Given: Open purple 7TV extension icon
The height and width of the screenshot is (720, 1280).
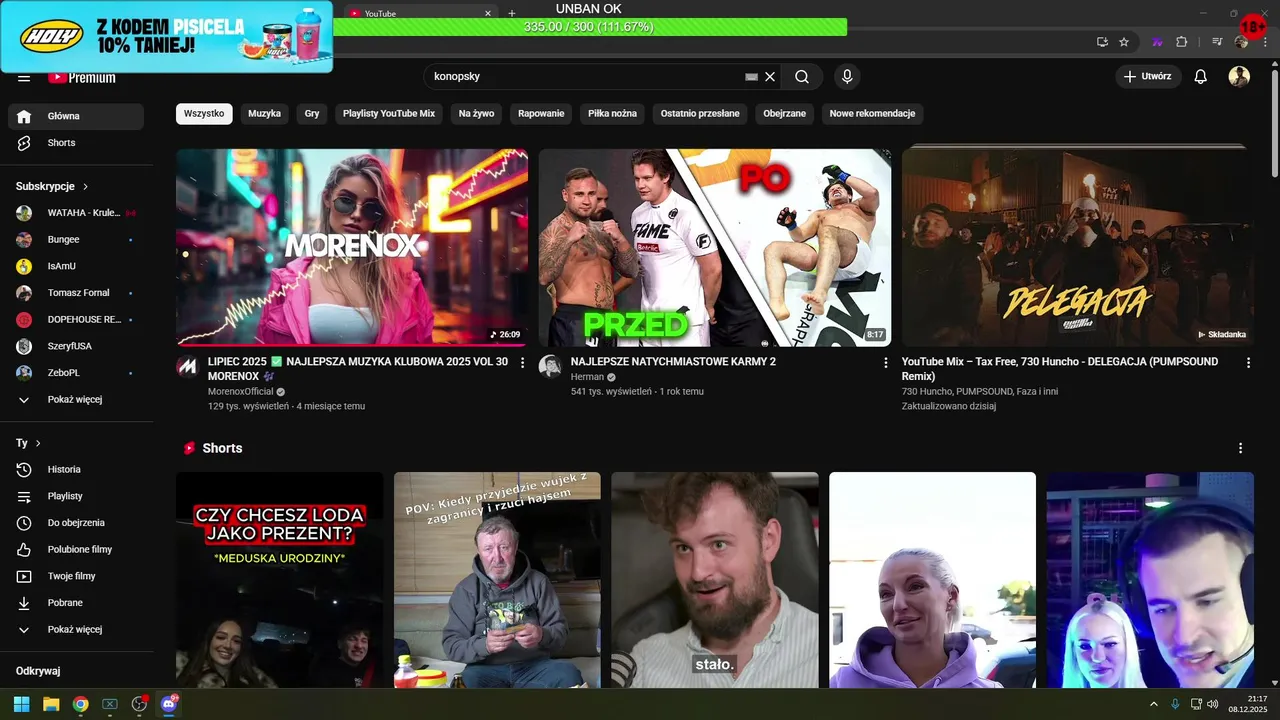Looking at the screenshot, I should pos(1158,42).
